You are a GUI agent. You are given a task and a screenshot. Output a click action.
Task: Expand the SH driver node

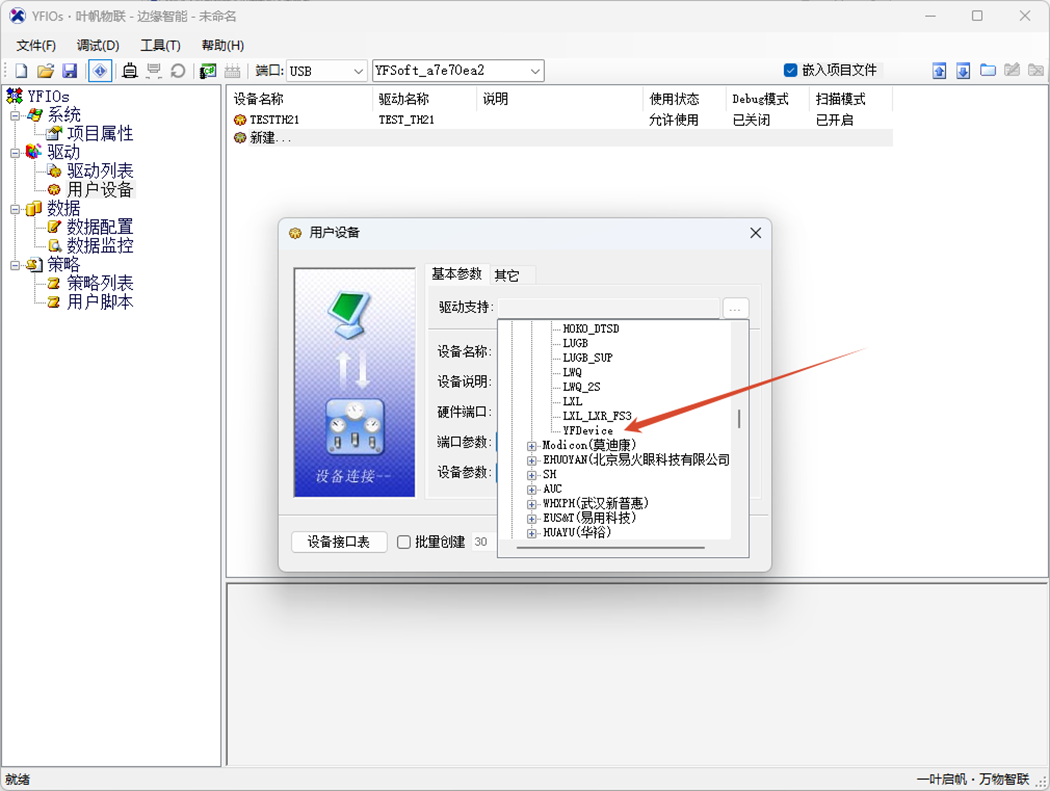pos(532,475)
